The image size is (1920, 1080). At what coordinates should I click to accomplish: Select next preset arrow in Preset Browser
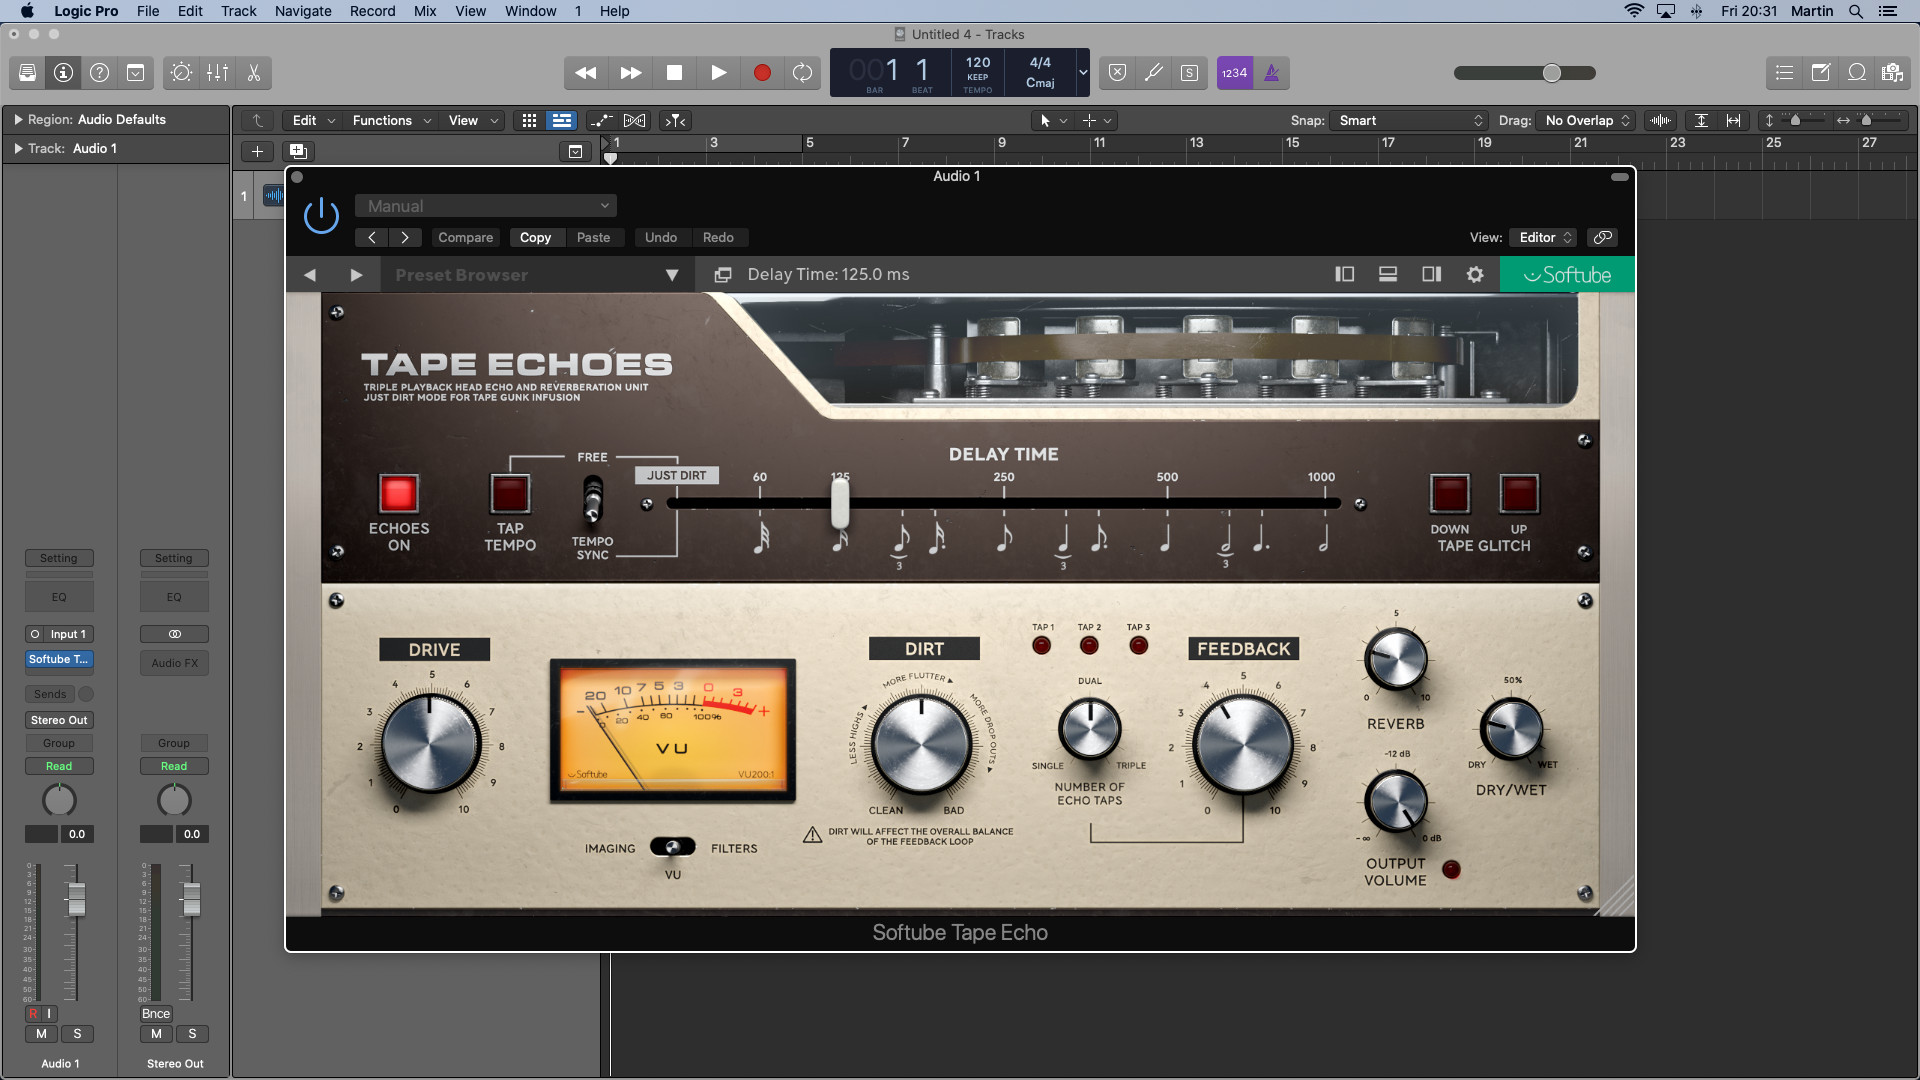pyautogui.click(x=356, y=275)
